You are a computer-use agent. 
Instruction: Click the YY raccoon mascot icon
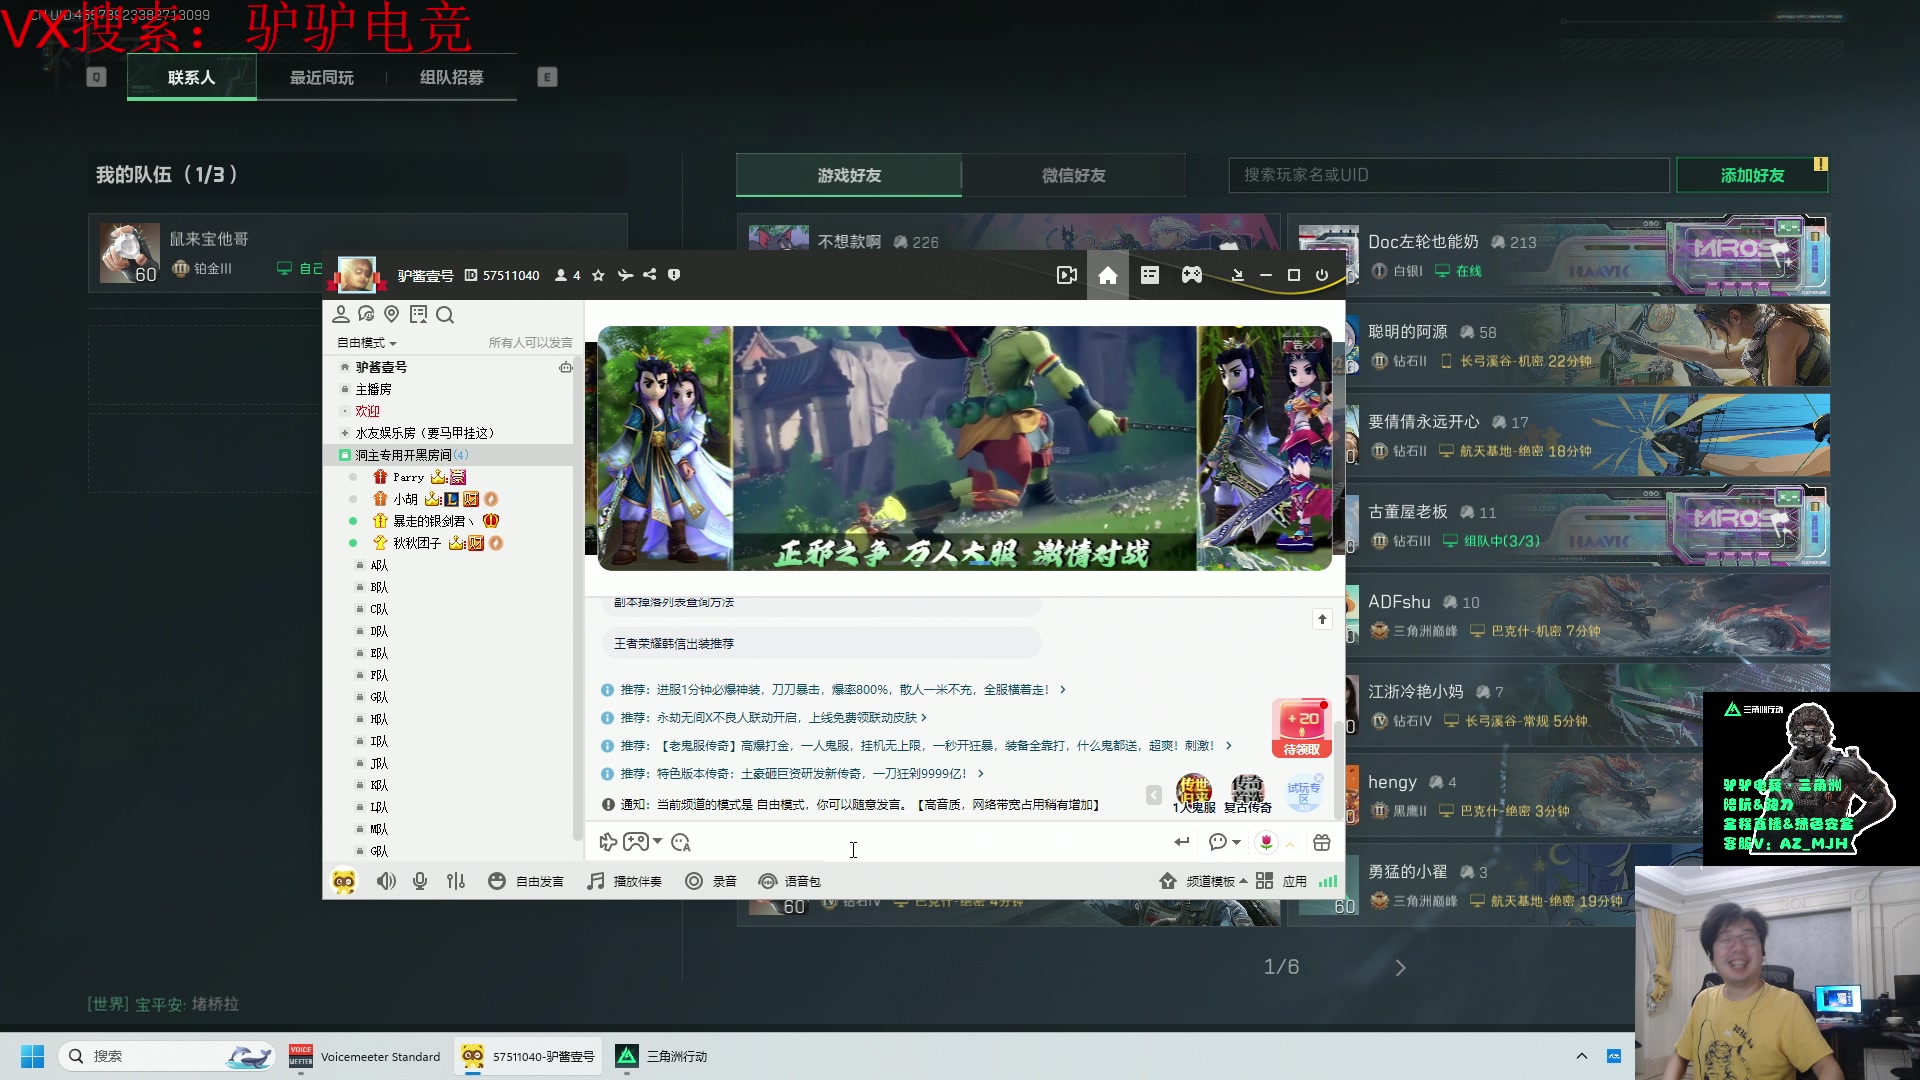[x=344, y=881]
